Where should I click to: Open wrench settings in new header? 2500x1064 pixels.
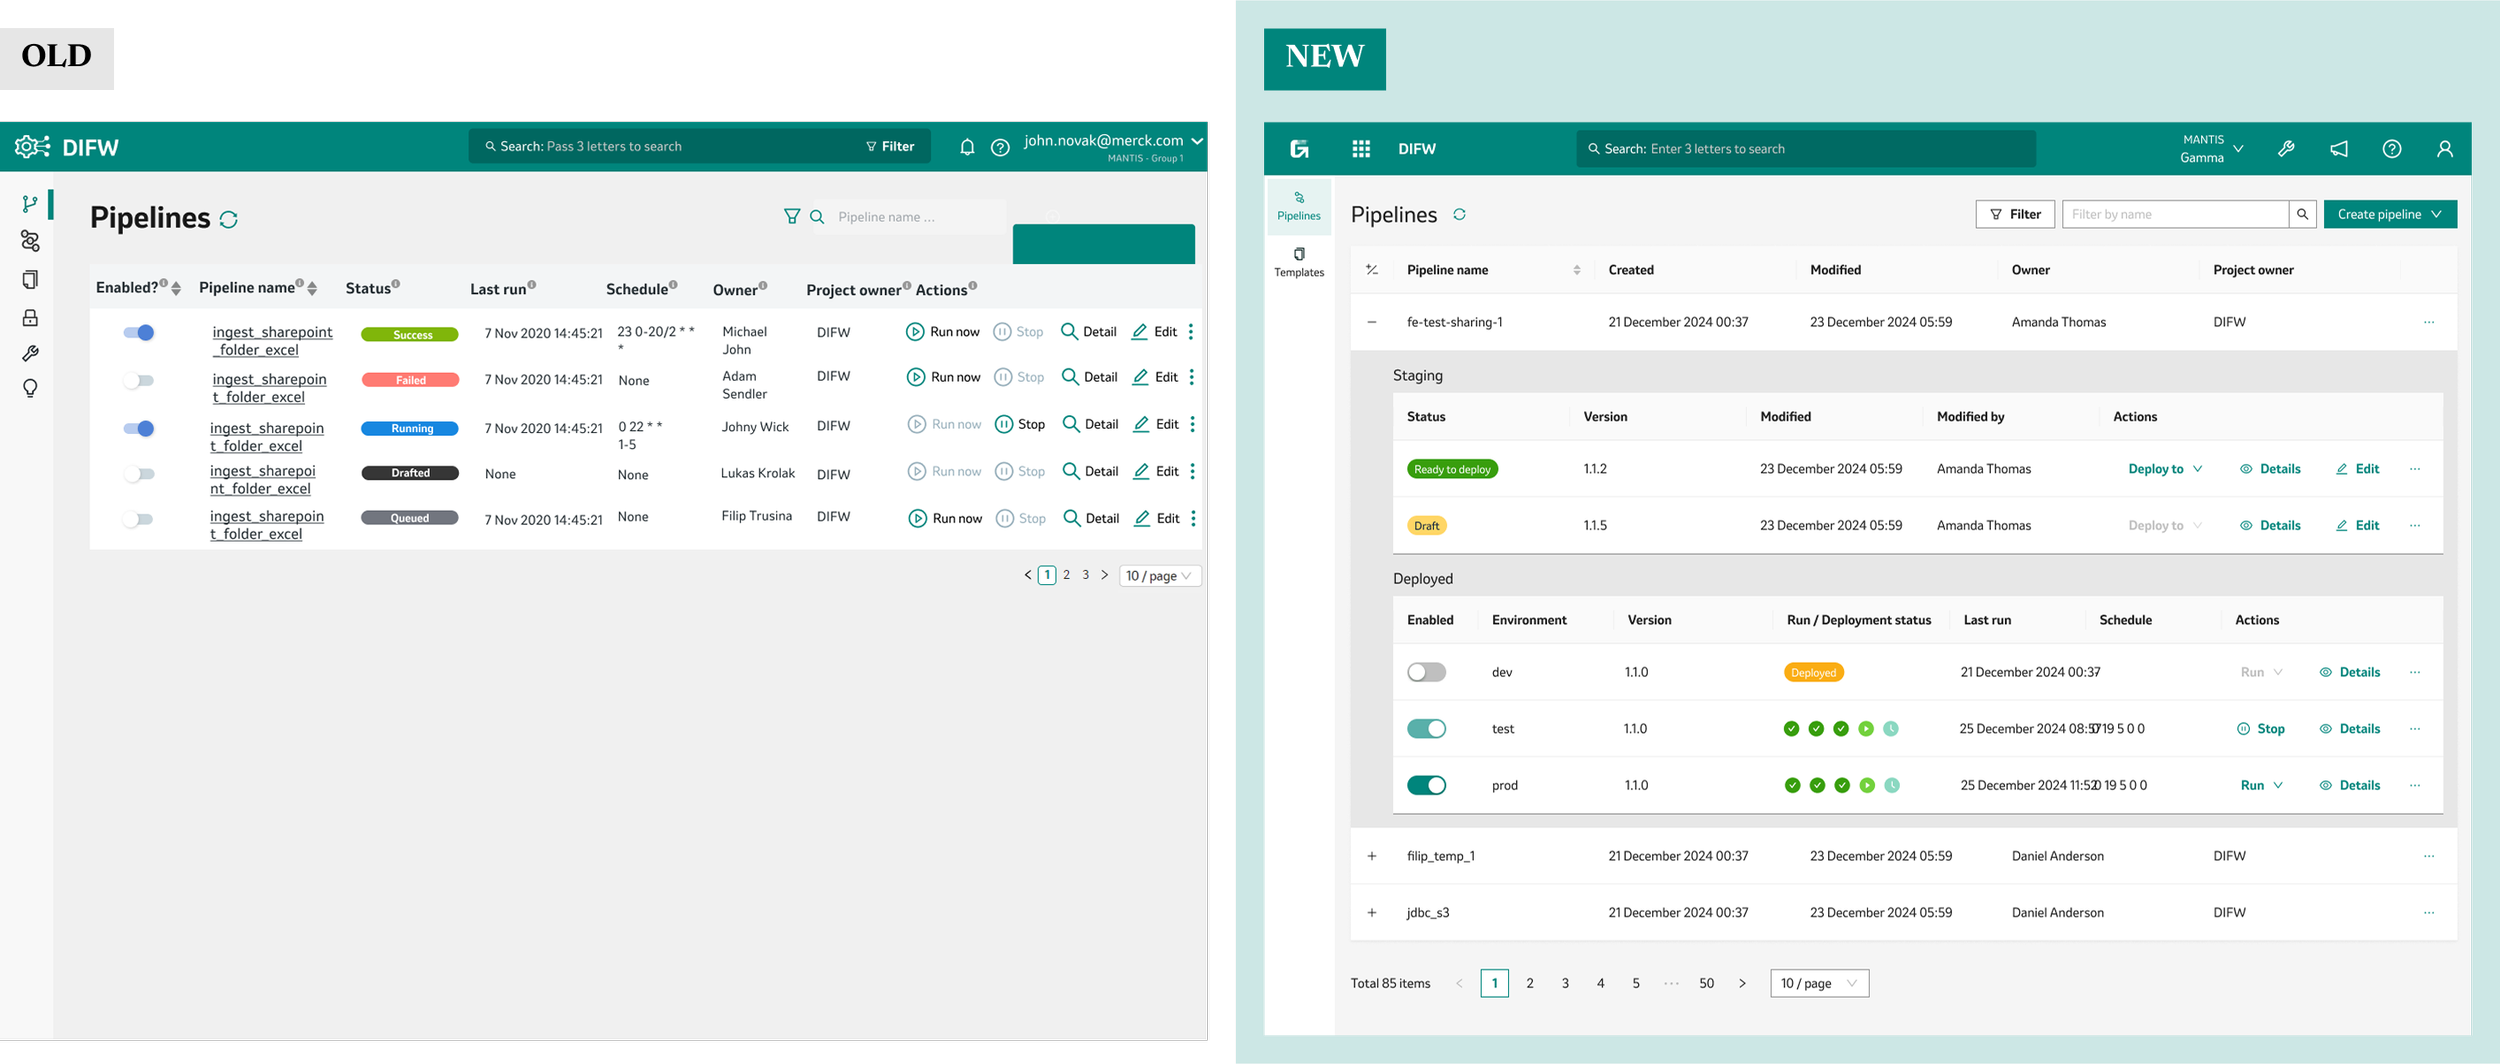(x=2286, y=149)
